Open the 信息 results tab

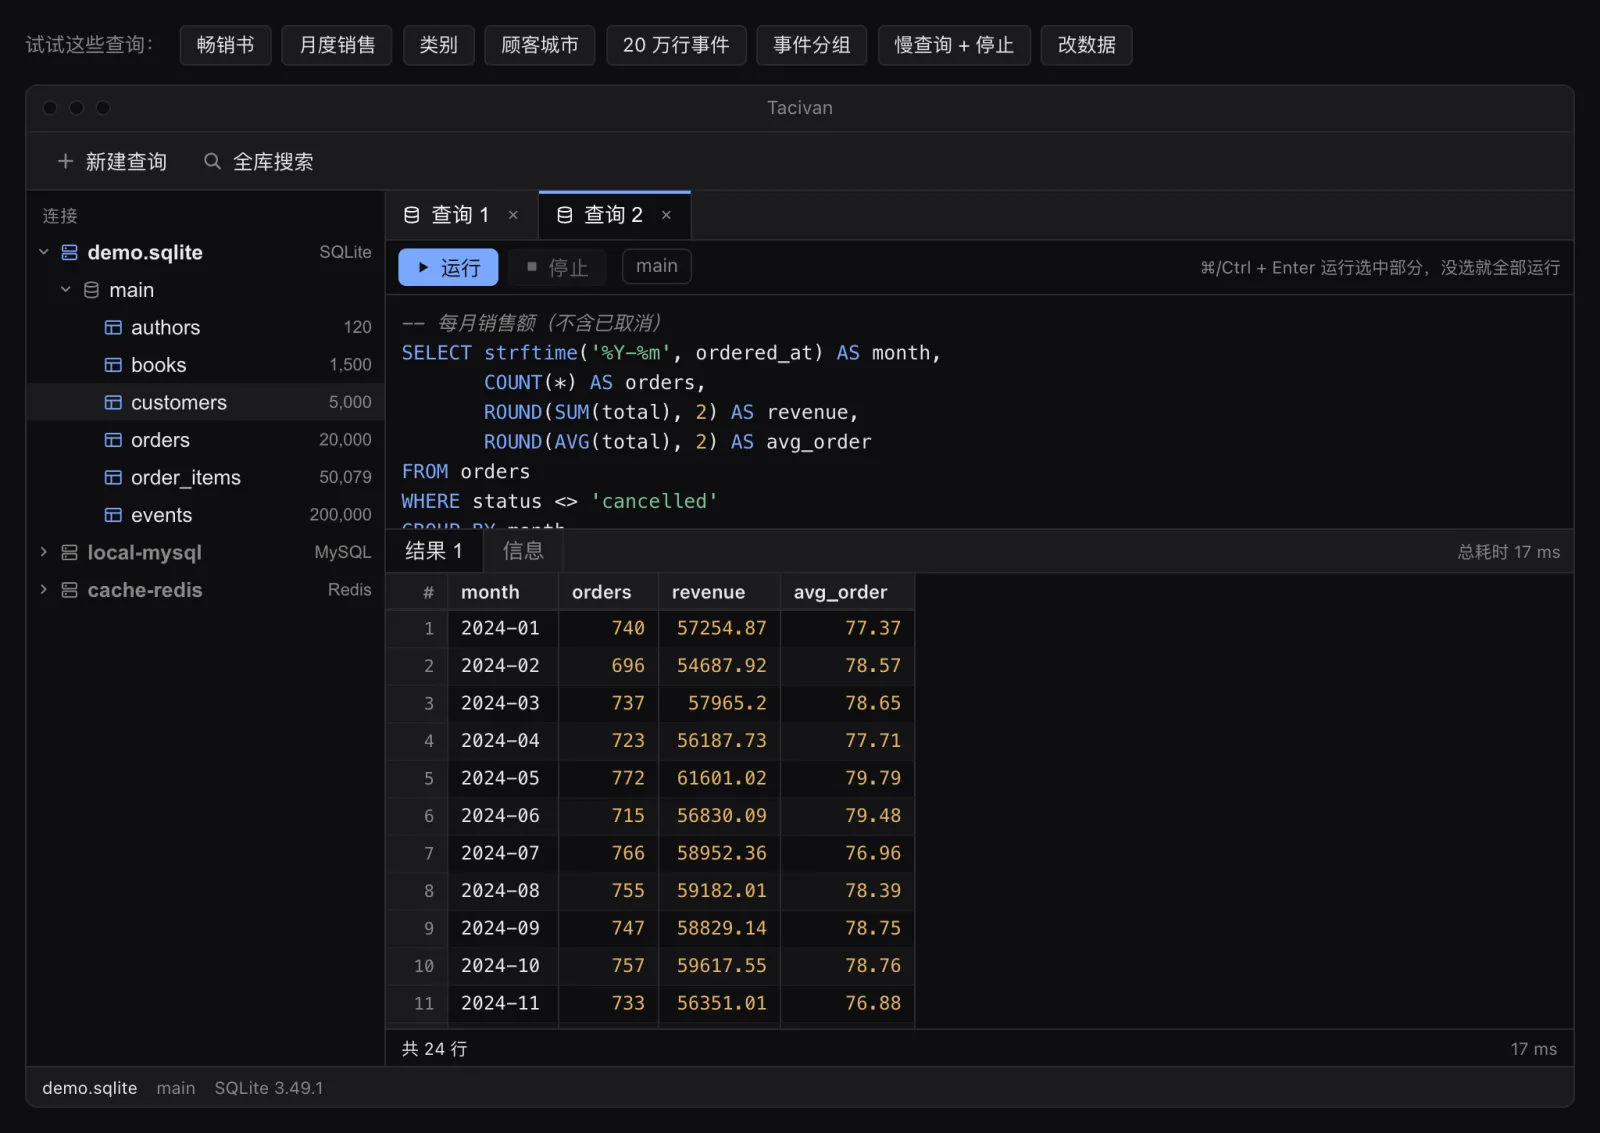point(523,551)
